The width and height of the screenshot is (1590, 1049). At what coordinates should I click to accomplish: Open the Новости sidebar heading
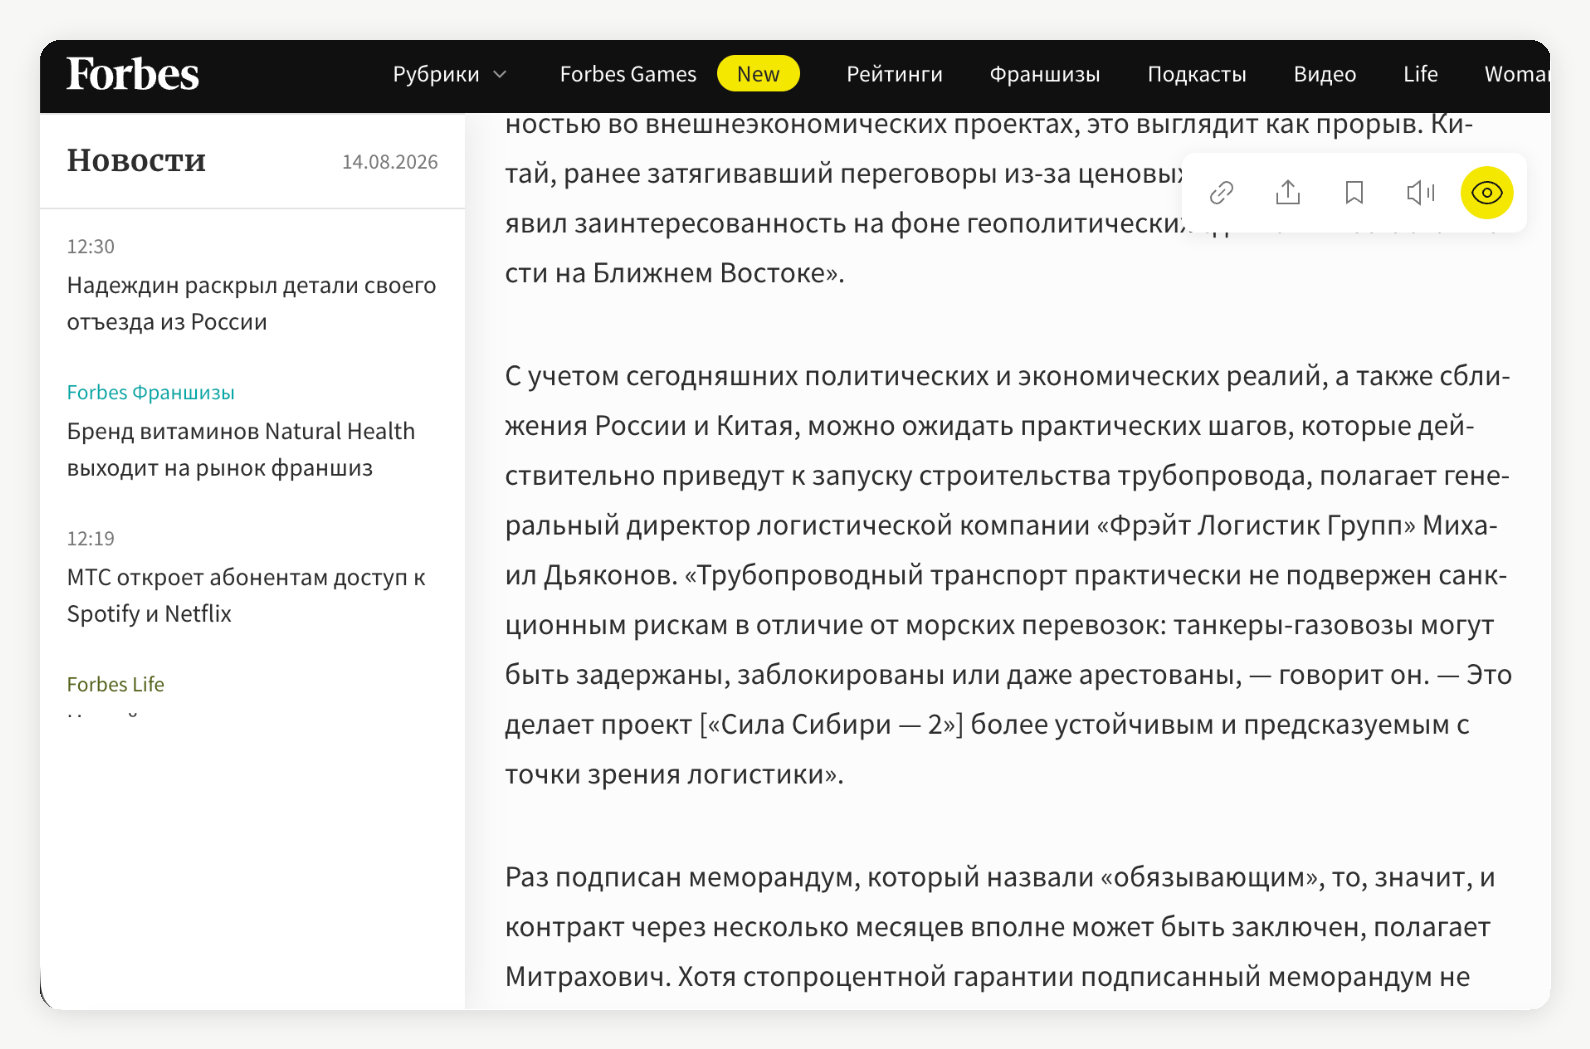pos(136,160)
